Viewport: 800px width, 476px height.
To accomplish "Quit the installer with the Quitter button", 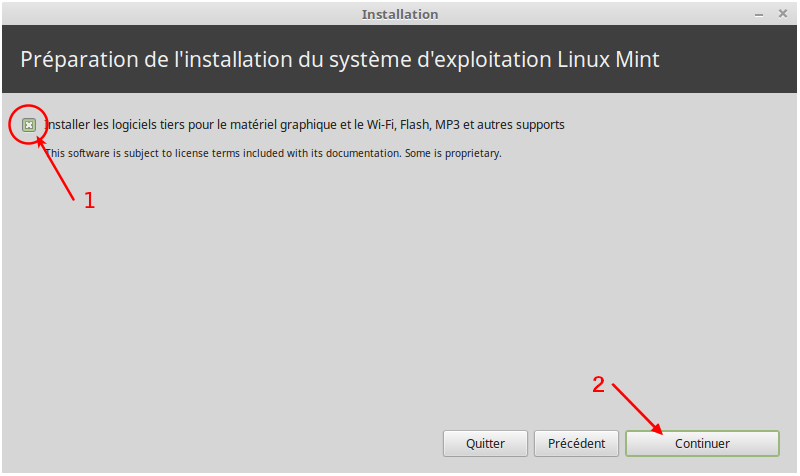I will click(x=485, y=443).
